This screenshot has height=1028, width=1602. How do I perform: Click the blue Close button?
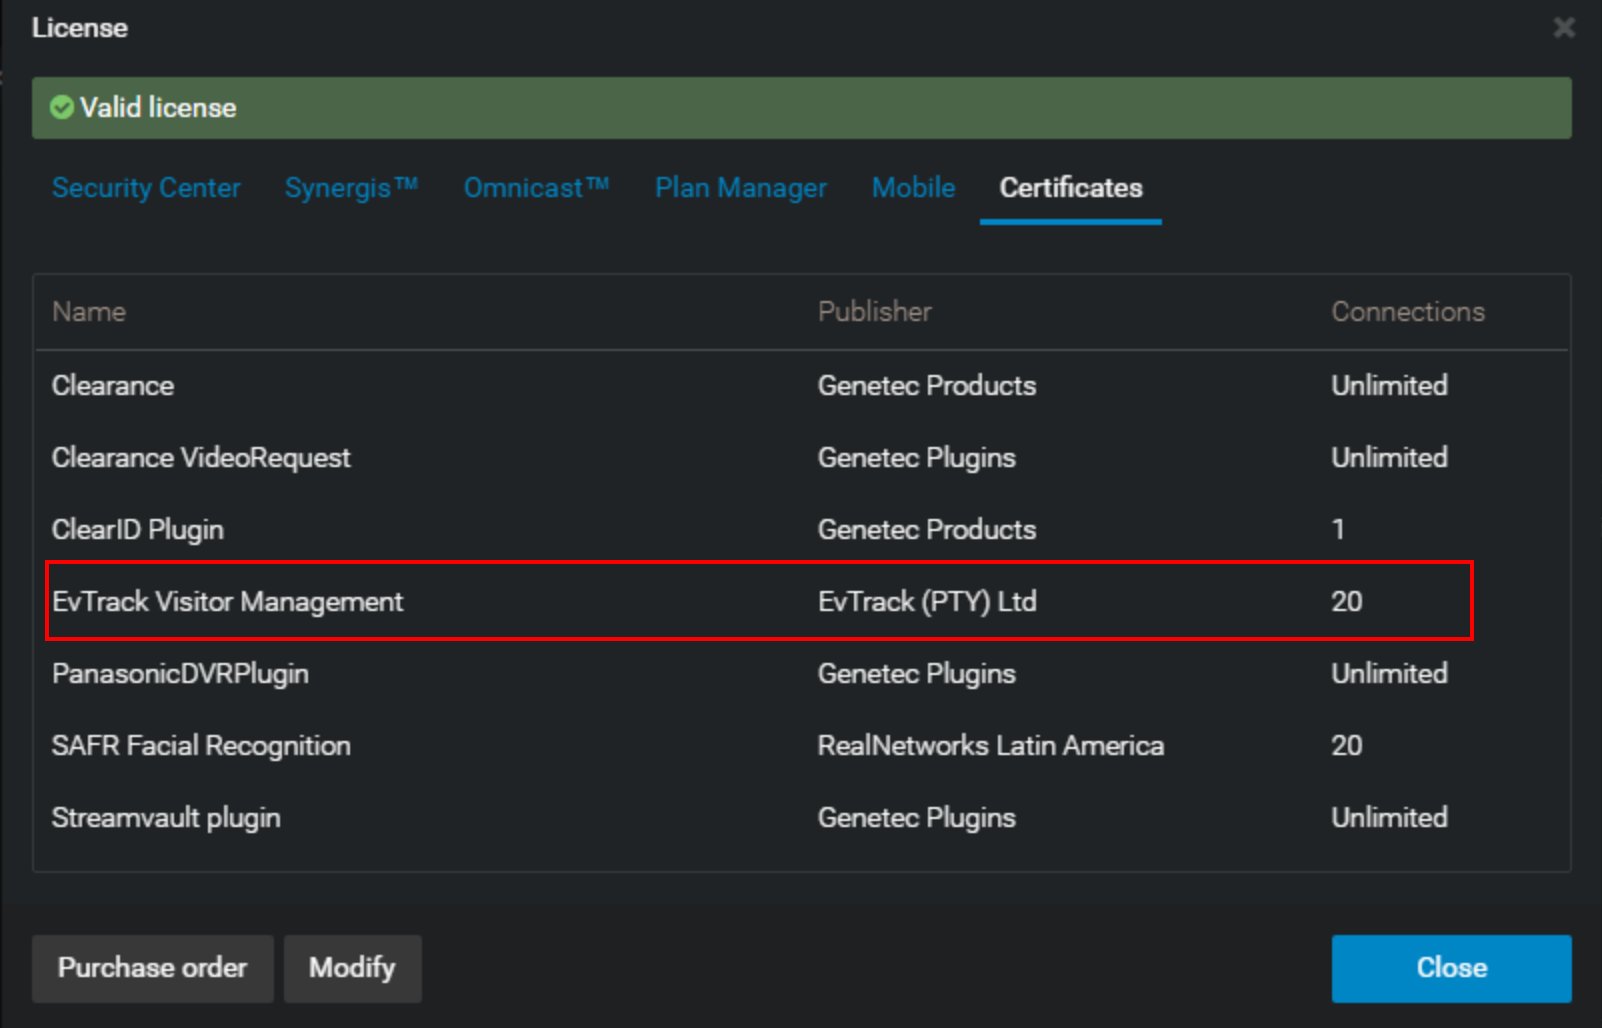[x=1452, y=968]
